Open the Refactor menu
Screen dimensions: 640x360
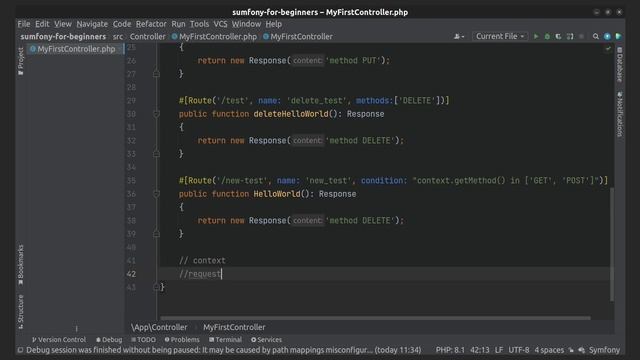[x=151, y=24]
